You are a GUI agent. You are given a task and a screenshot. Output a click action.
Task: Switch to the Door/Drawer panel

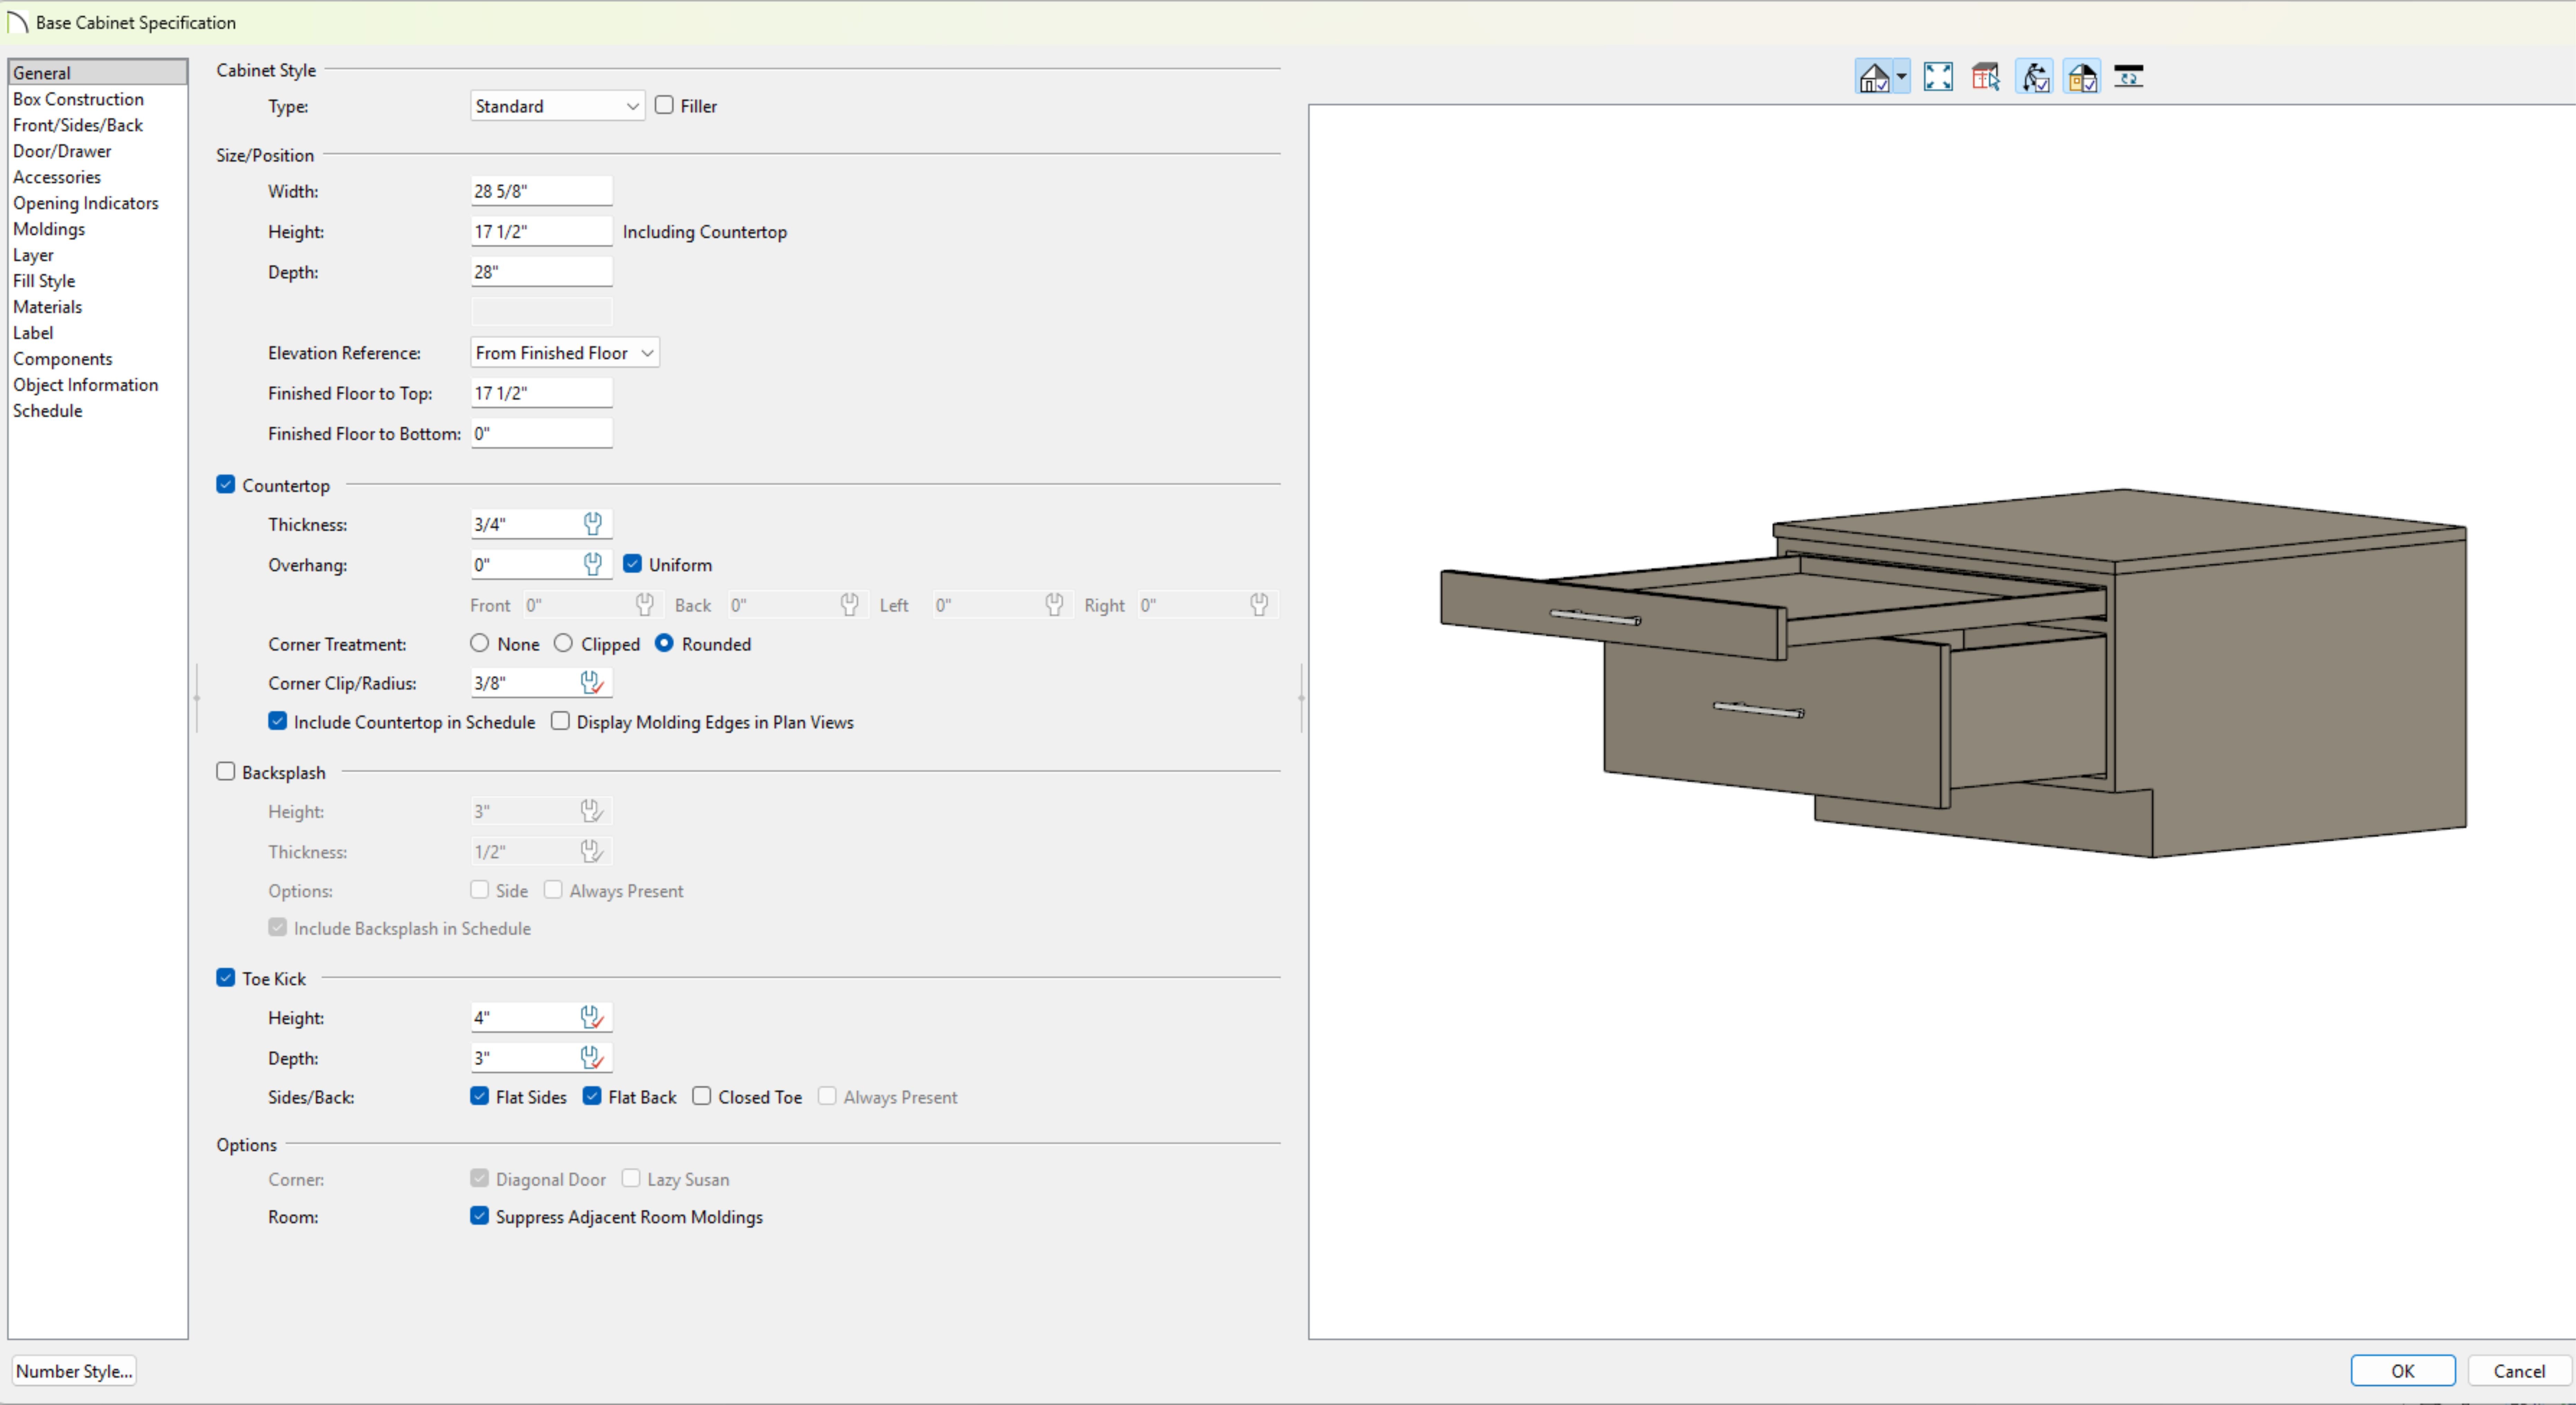(x=62, y=151)
